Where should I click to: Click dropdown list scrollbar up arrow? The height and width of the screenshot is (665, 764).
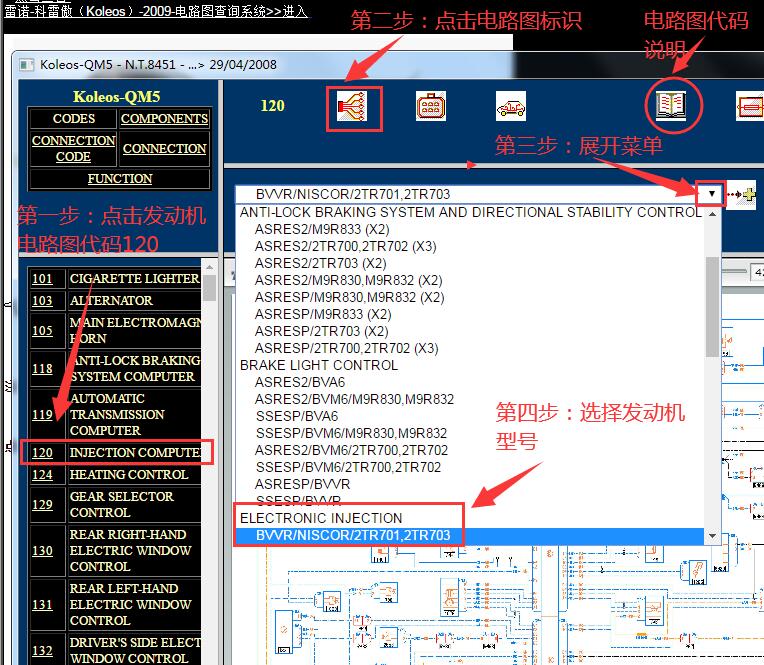coord(712,213)
